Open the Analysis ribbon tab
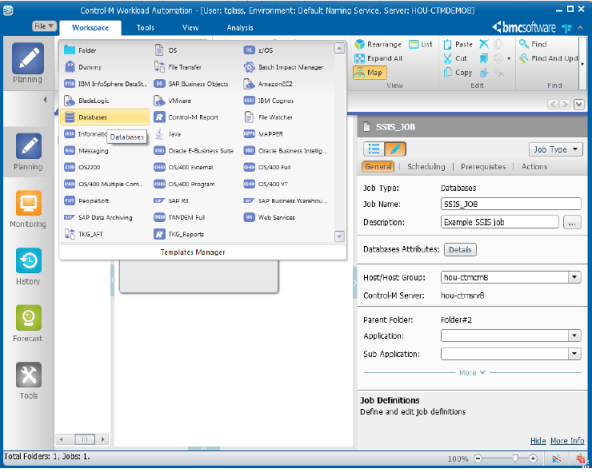This screenshot has width=592, height=472. [x=240, y=28]
